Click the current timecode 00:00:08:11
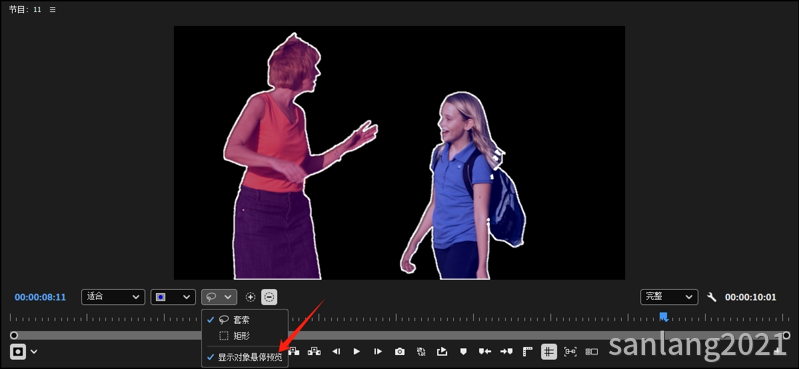Screen dimensions: 799x369 coord(40,297)
